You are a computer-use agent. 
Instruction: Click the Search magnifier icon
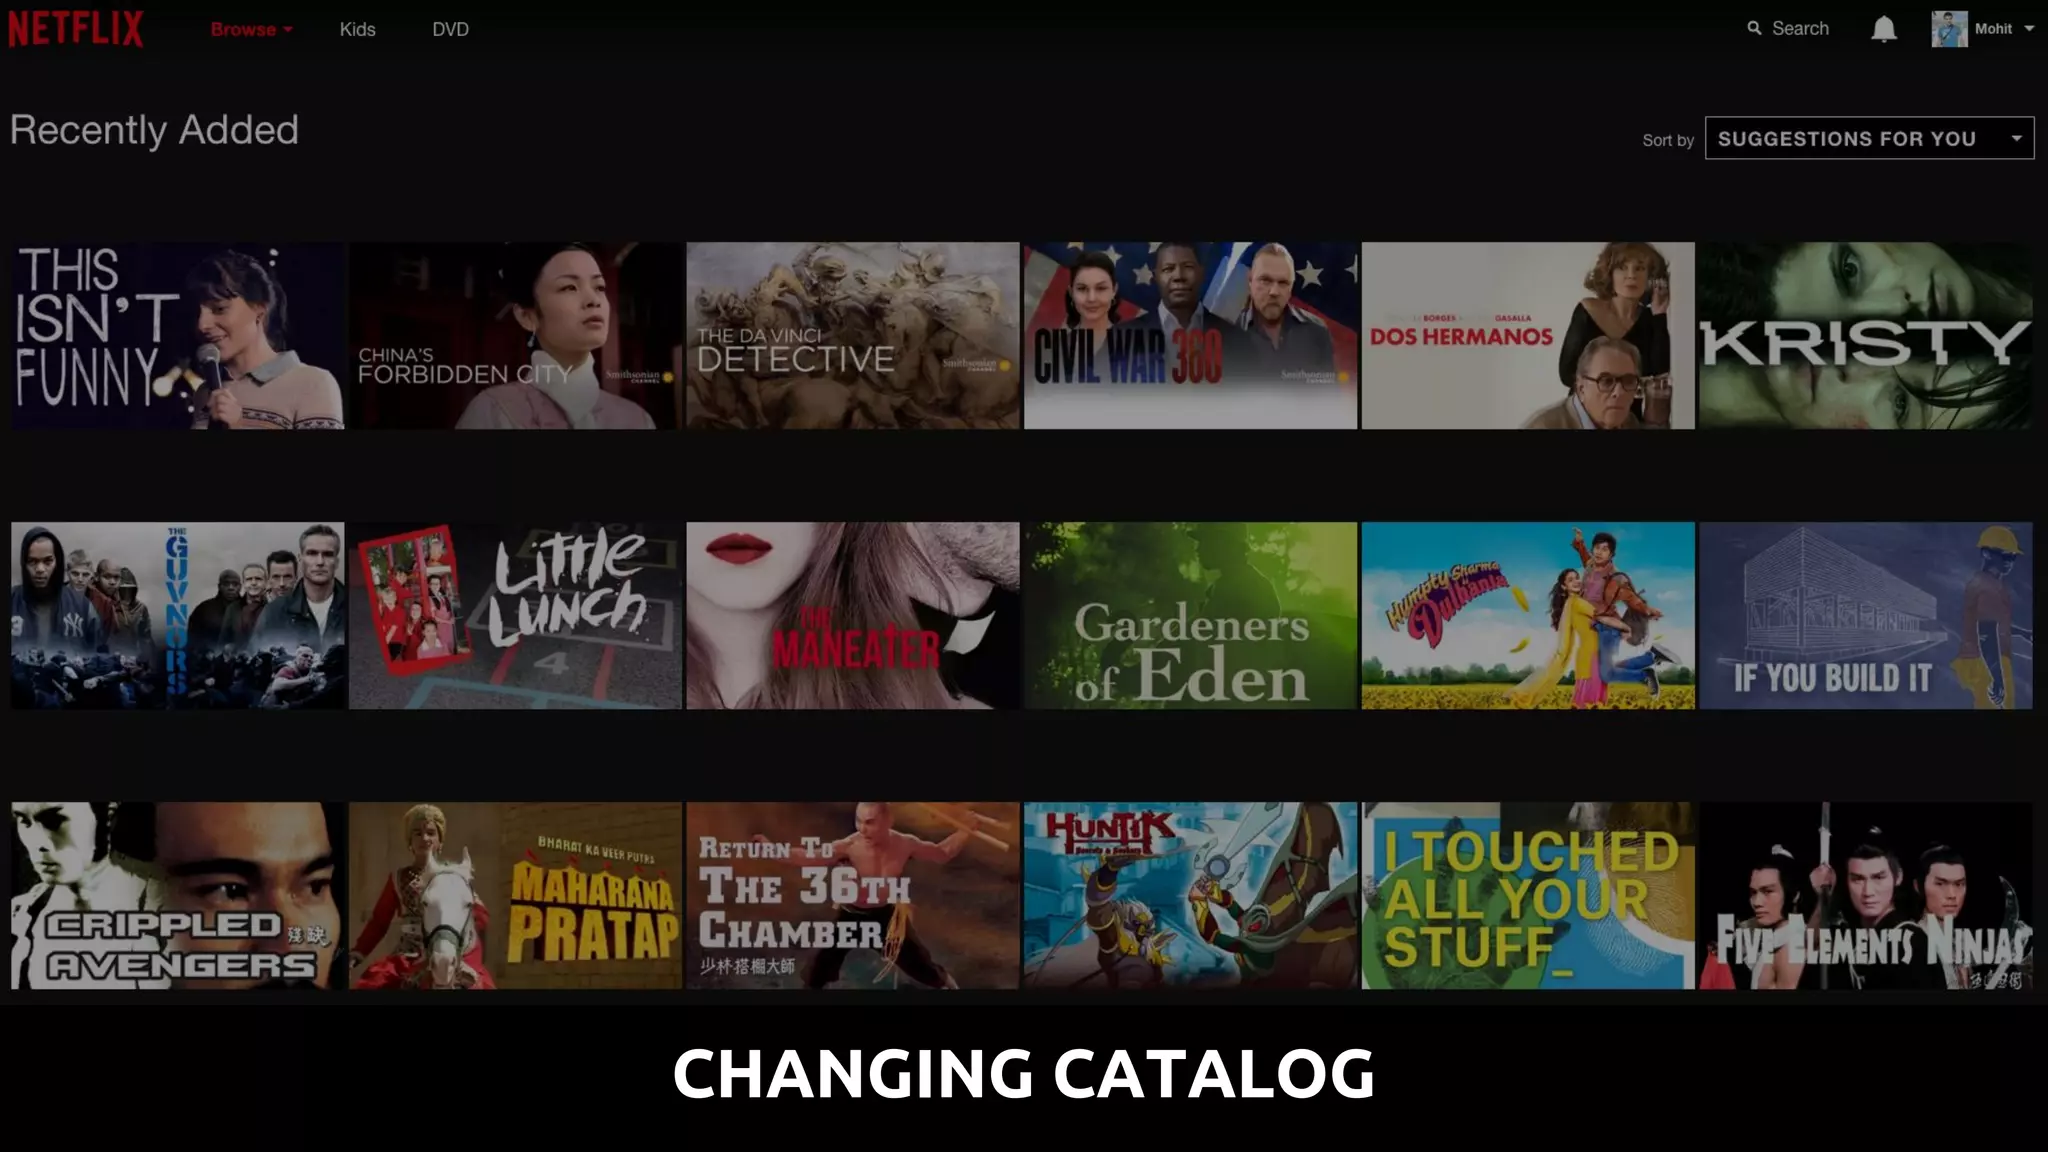pyautogui.click(x=1754, y=28)
